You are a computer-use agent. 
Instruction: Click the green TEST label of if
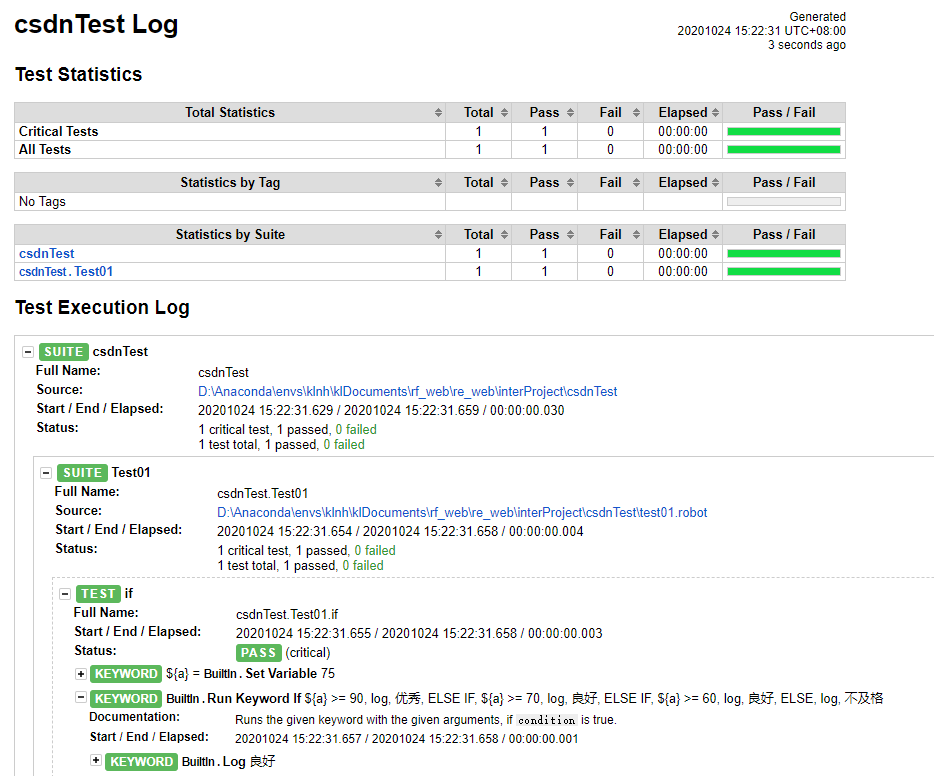point(98,594)
